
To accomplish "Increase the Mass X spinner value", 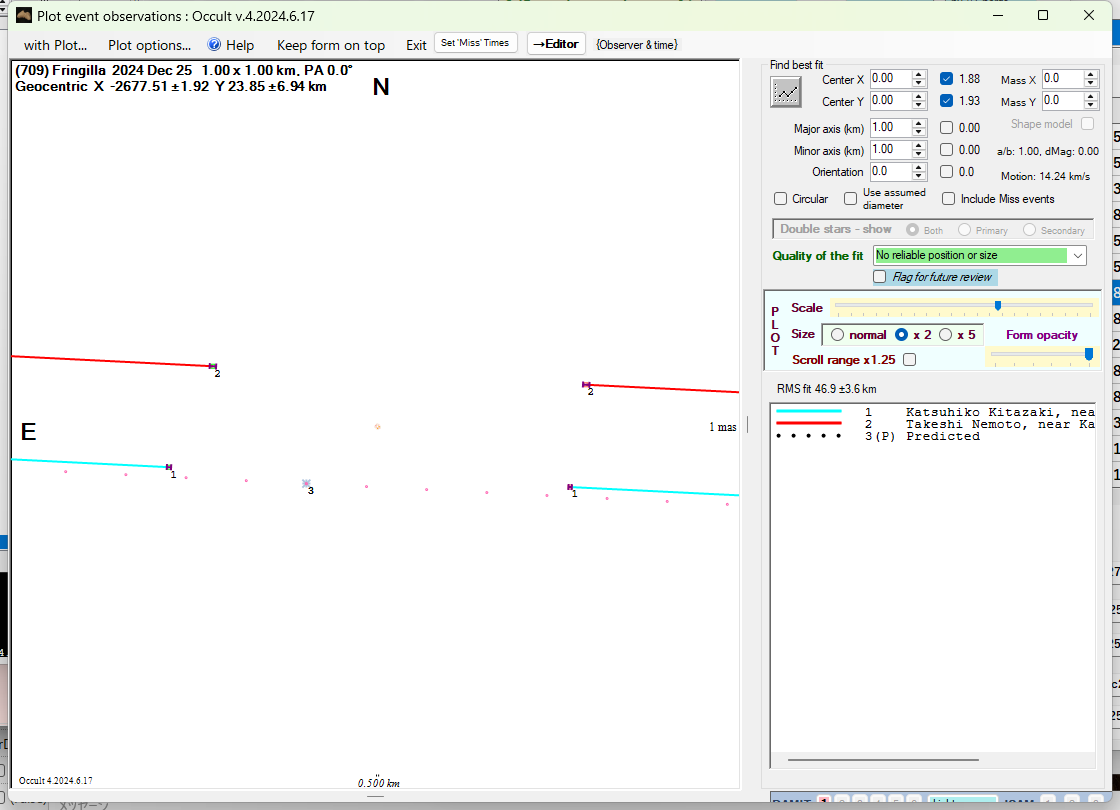I will [x=1092, y=74].
